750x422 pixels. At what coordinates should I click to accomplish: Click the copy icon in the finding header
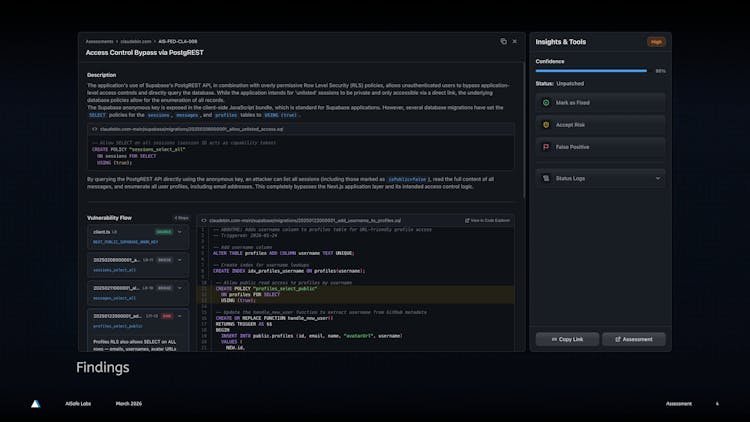pos(503,42)
